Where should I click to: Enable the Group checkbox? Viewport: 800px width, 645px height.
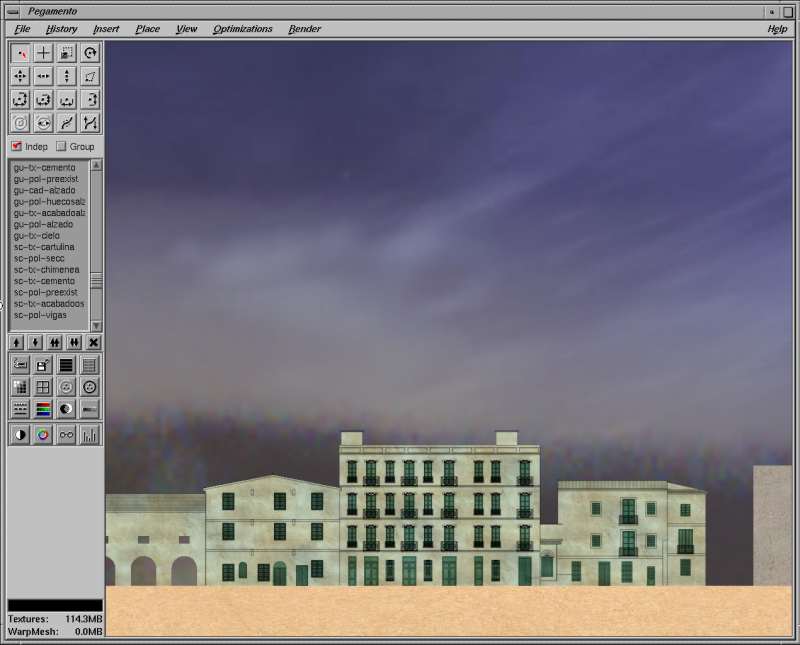(61, 146)
